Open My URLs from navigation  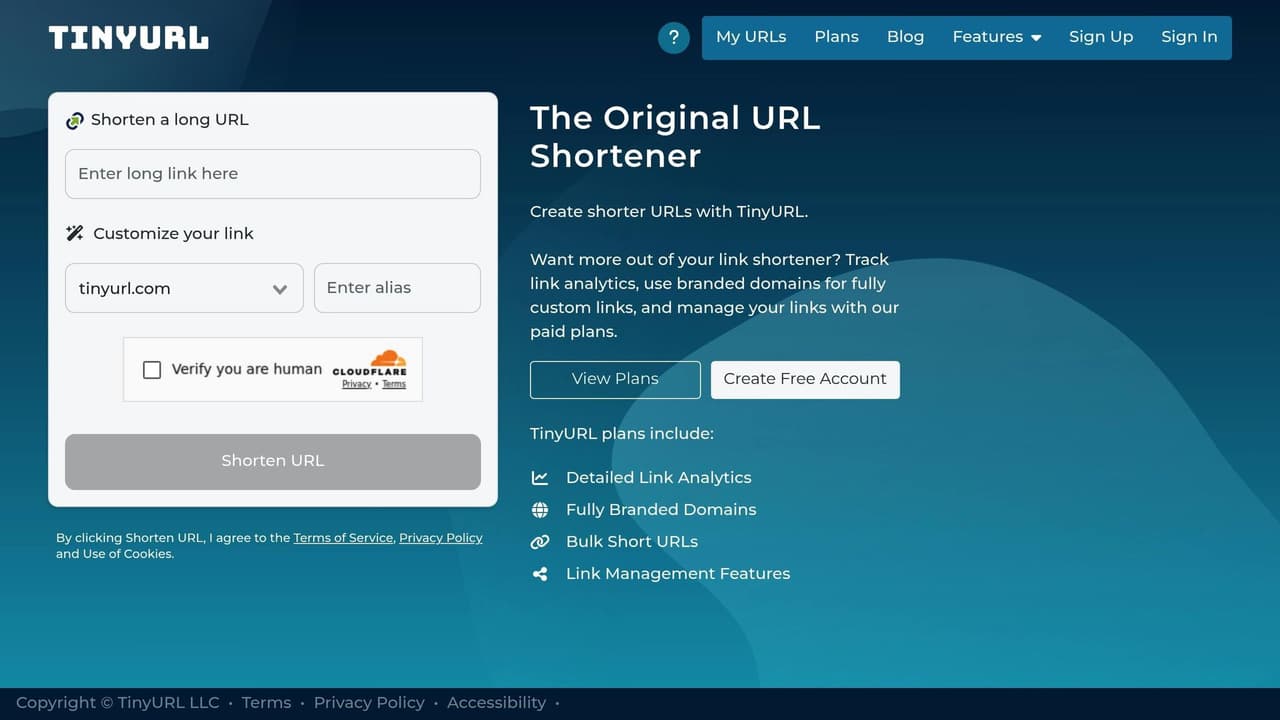(x=751, y=37)
